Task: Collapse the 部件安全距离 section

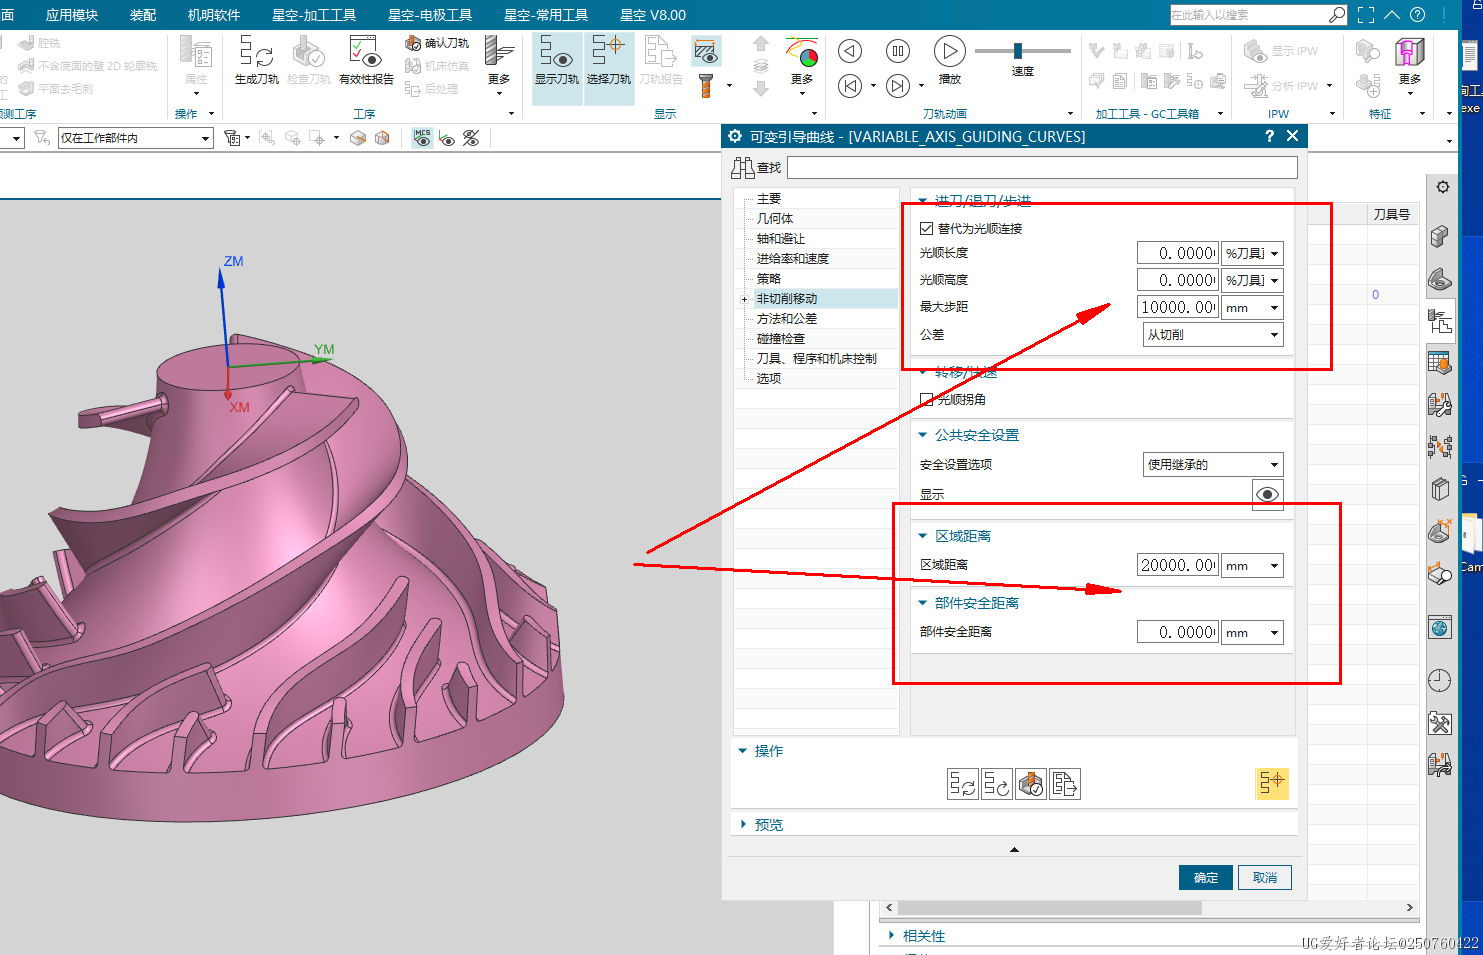Action: 922,603
